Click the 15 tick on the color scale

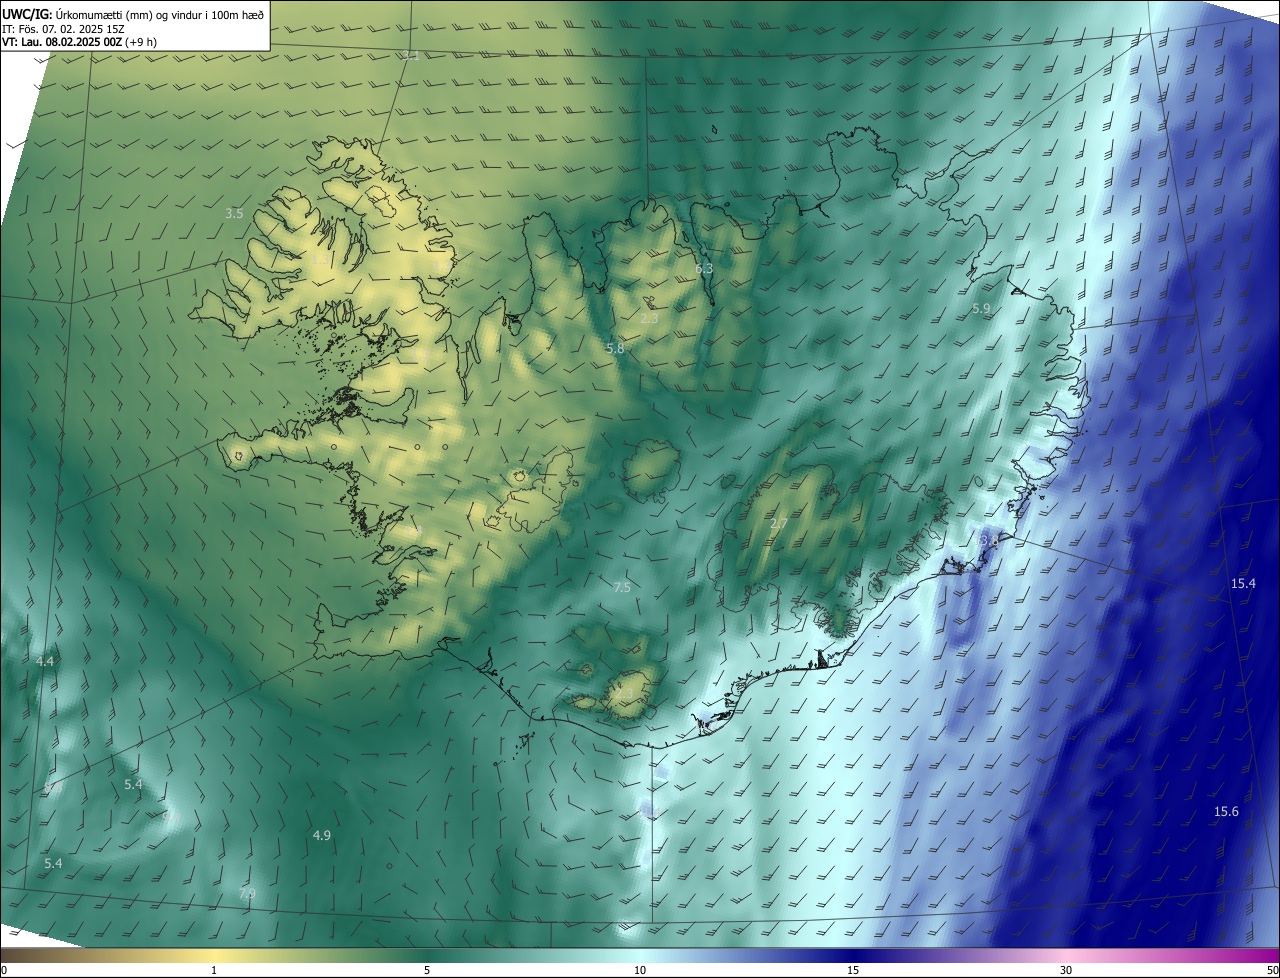[853, 970]
